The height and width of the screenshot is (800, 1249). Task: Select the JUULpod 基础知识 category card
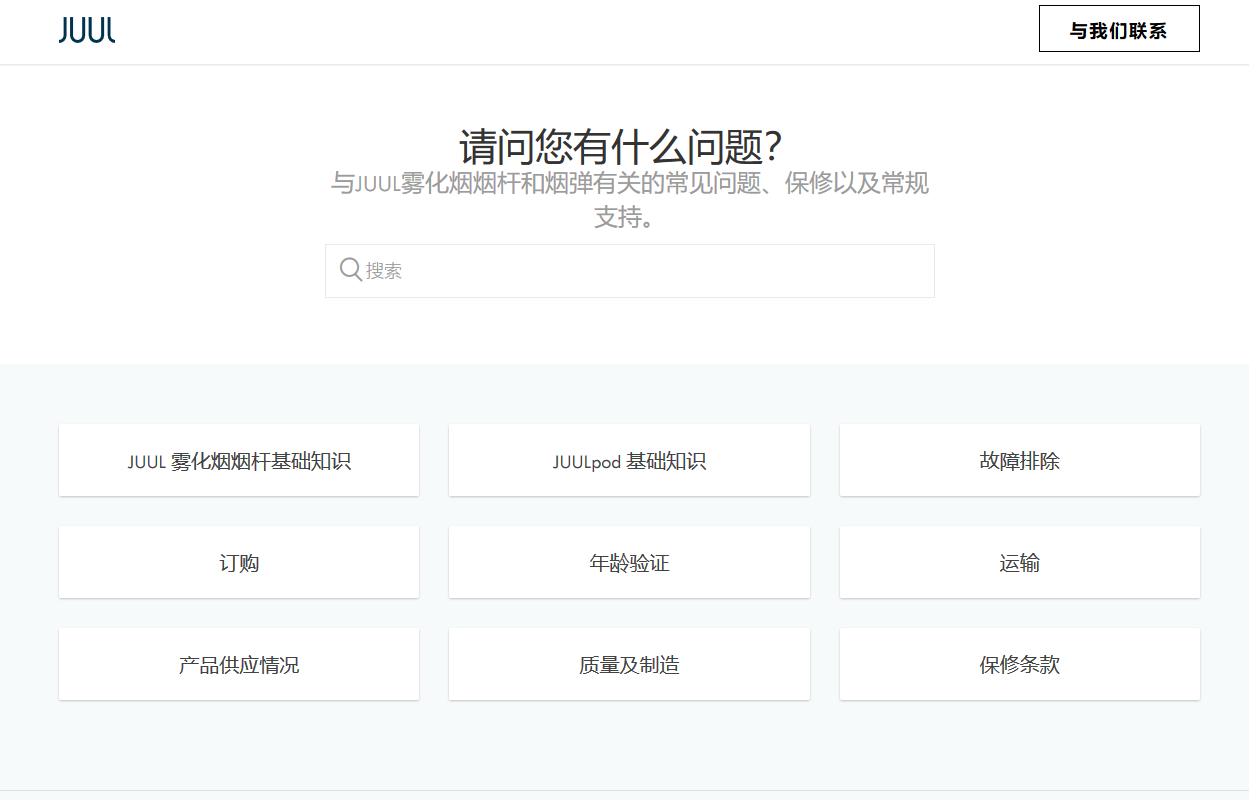coord(629,460)
